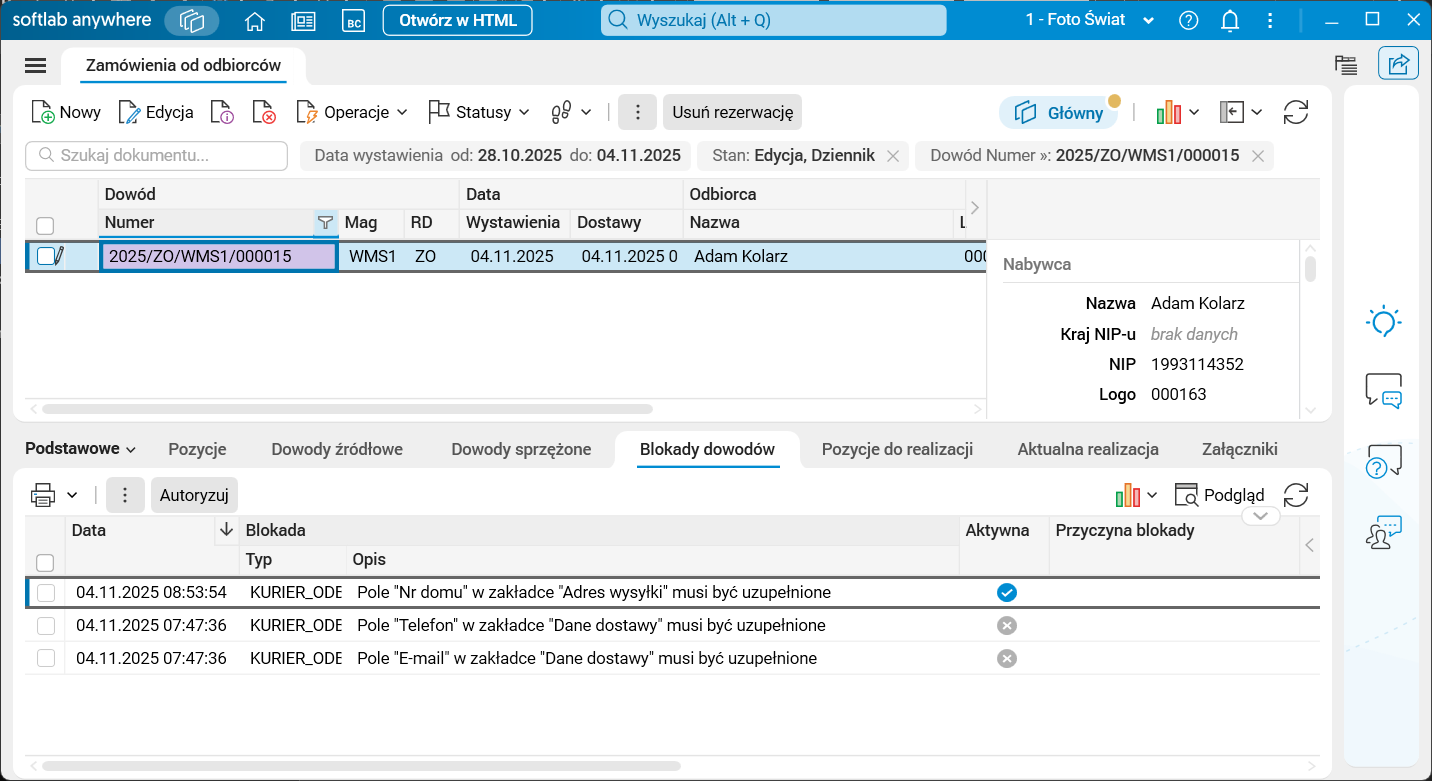
Task: Refresh the orders list
Action: [x=1296, y=112]
